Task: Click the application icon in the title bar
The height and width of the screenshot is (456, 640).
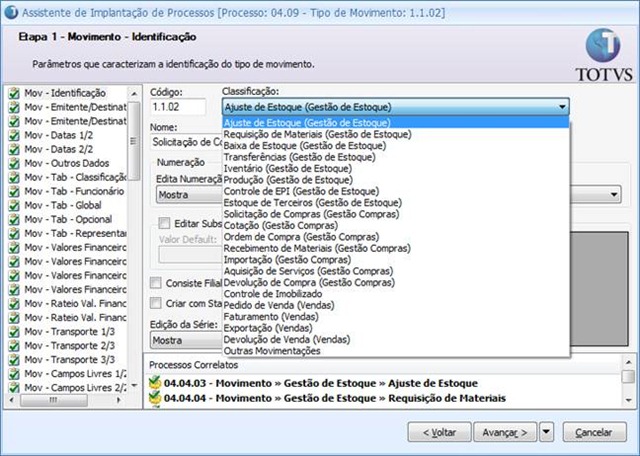Action: point(11,12)
